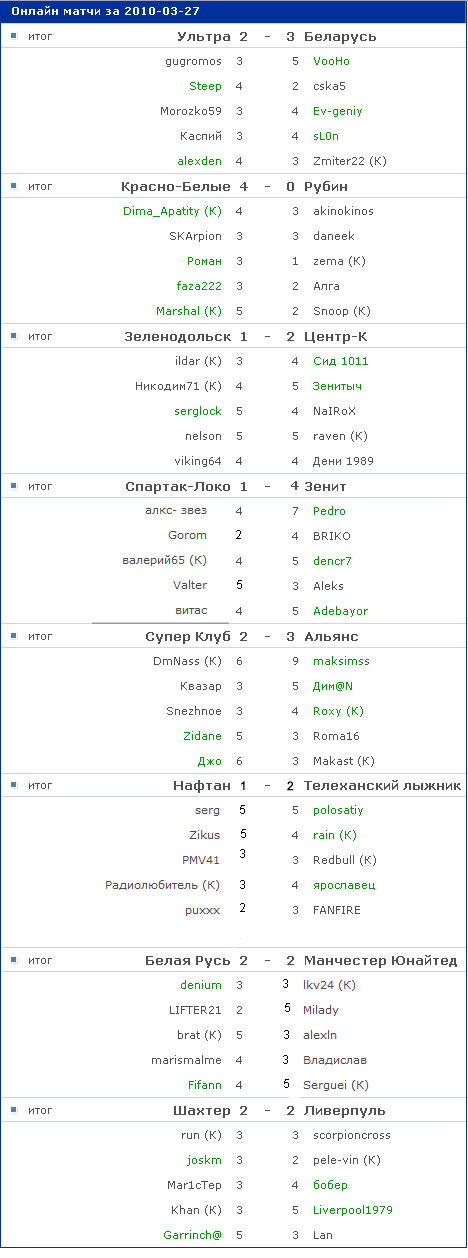Select player Dima_Apatity (K)
This screenshot has width=468, height=1258.
tap(172, 211)
